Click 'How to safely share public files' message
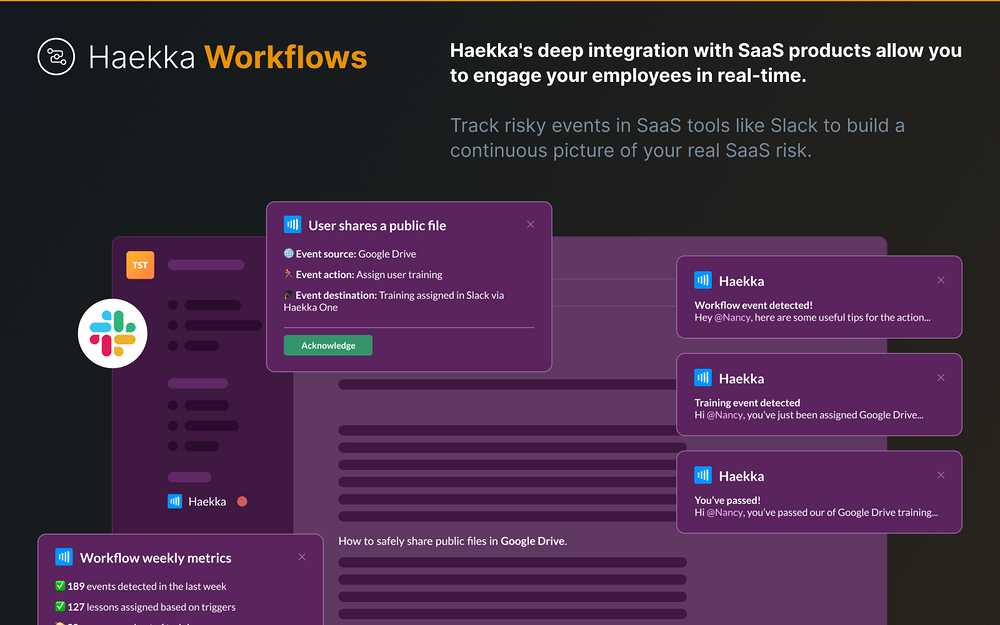 [452, 541]
